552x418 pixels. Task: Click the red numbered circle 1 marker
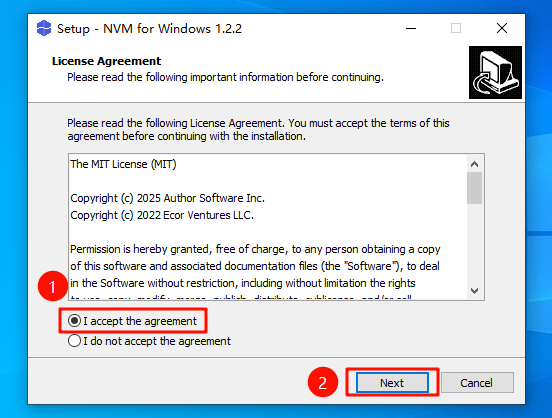tap(53, 286)
